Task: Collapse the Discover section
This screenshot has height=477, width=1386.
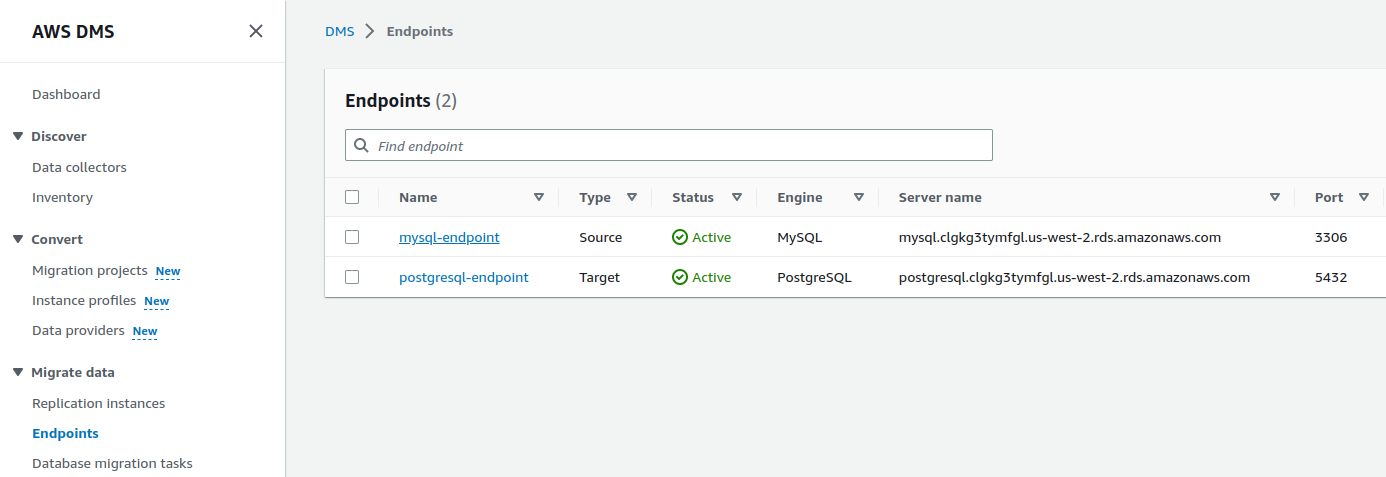Action: click(x=18, y=136)
